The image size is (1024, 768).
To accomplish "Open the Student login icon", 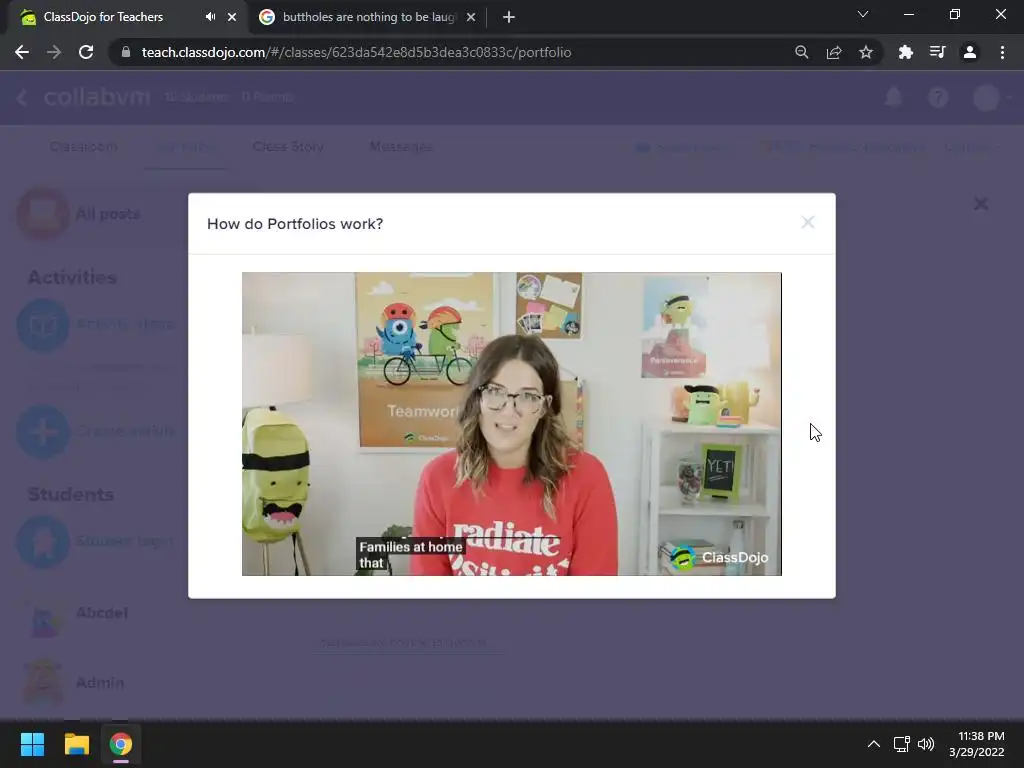I will 42,541.
